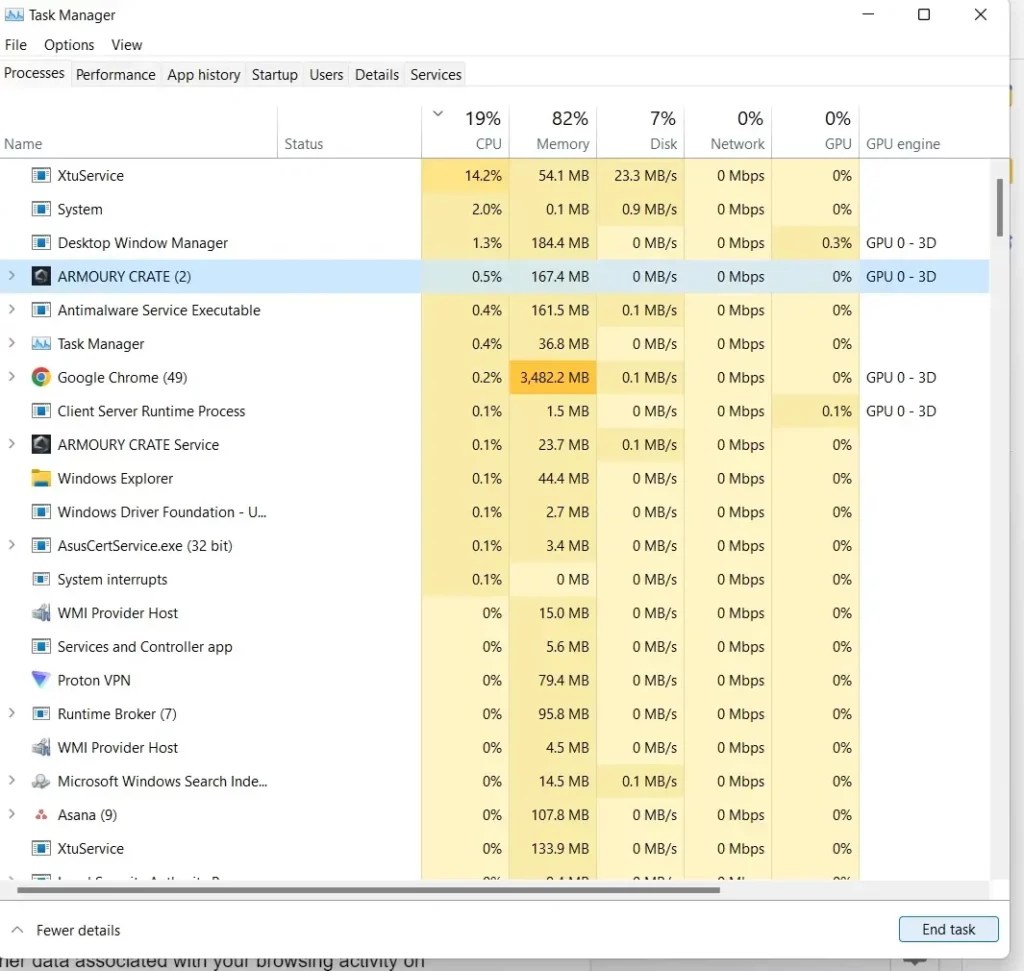The height and width of the screenshot is (971, 1024).
Task: Expand the Runtime Broker process group
Action: pyautogui.click(x=9, y=713)
